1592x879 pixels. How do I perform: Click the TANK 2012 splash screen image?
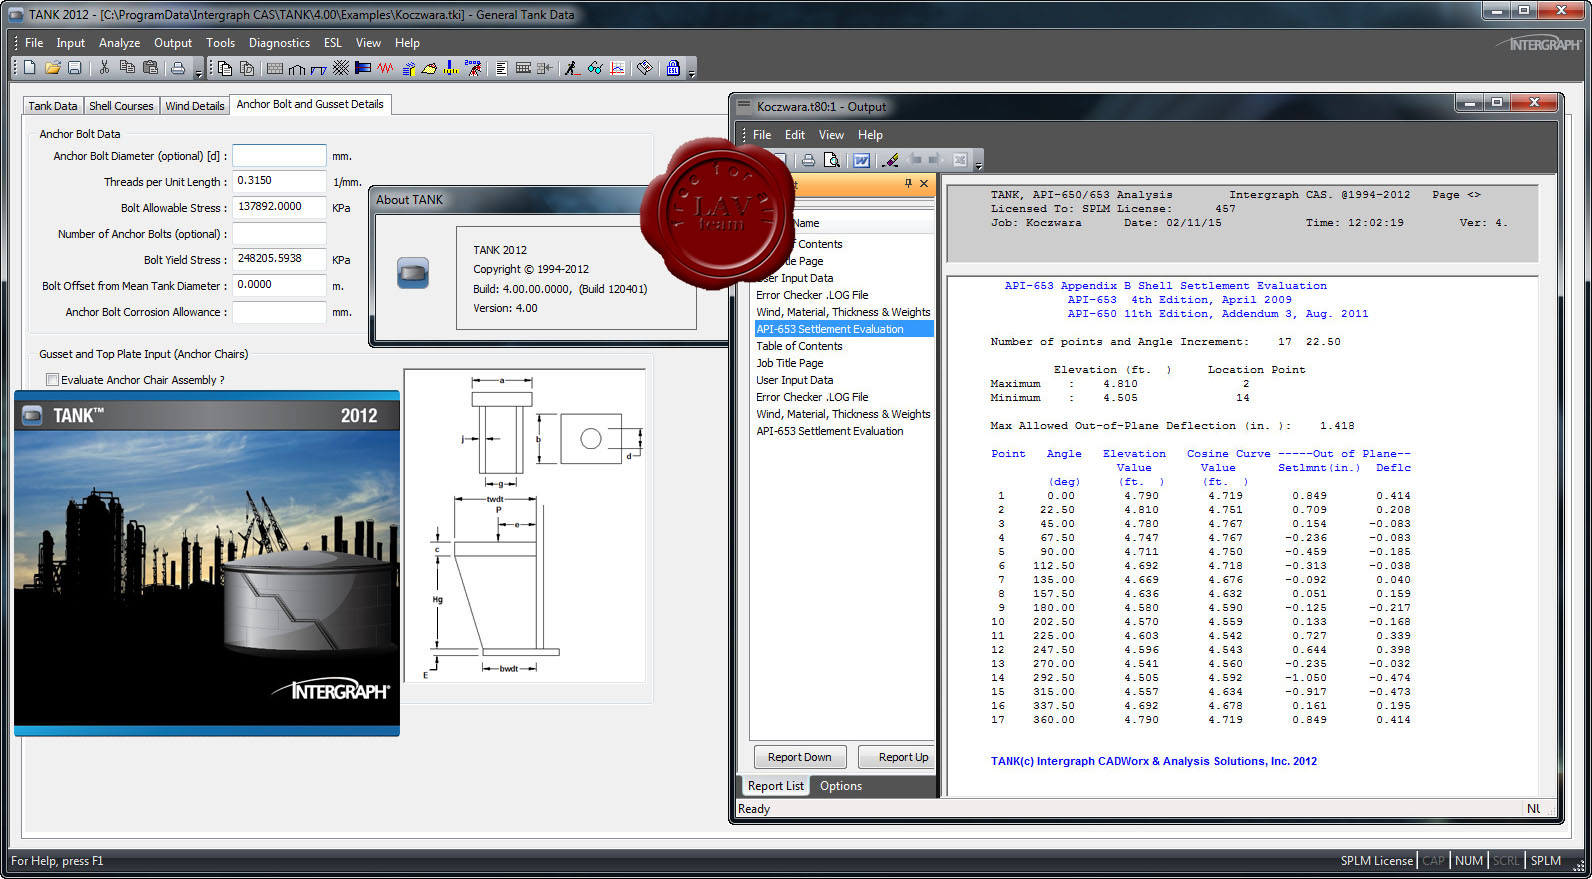tap(207, 563)
